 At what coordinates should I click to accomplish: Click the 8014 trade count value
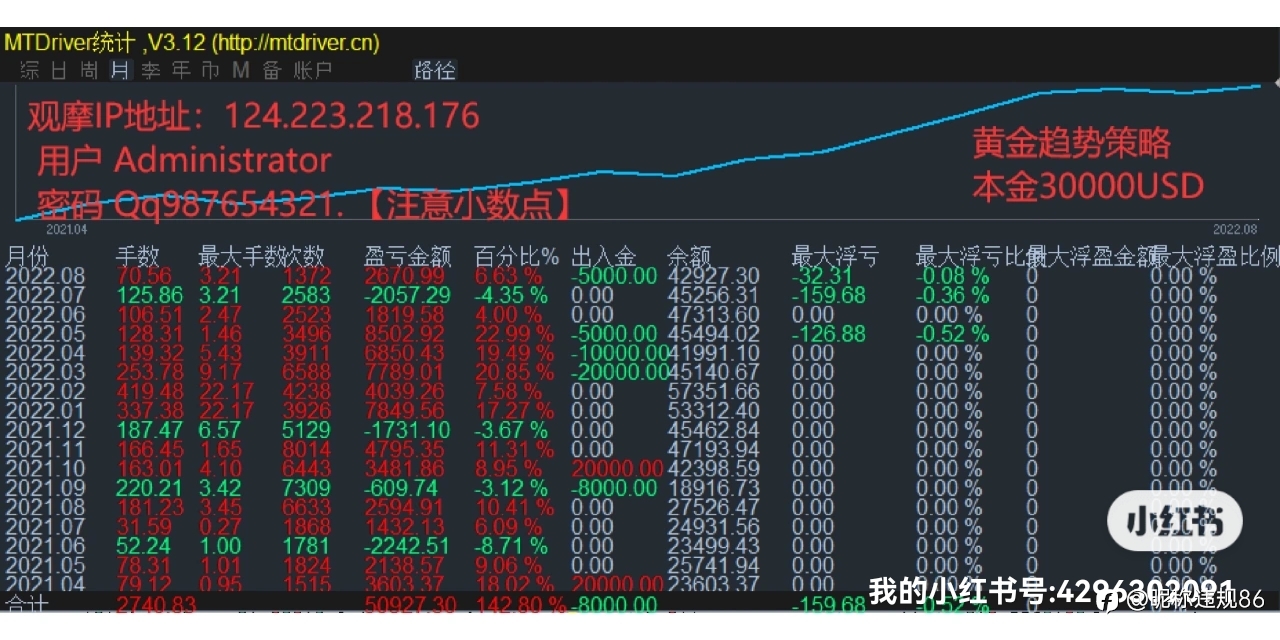[306, 450]
